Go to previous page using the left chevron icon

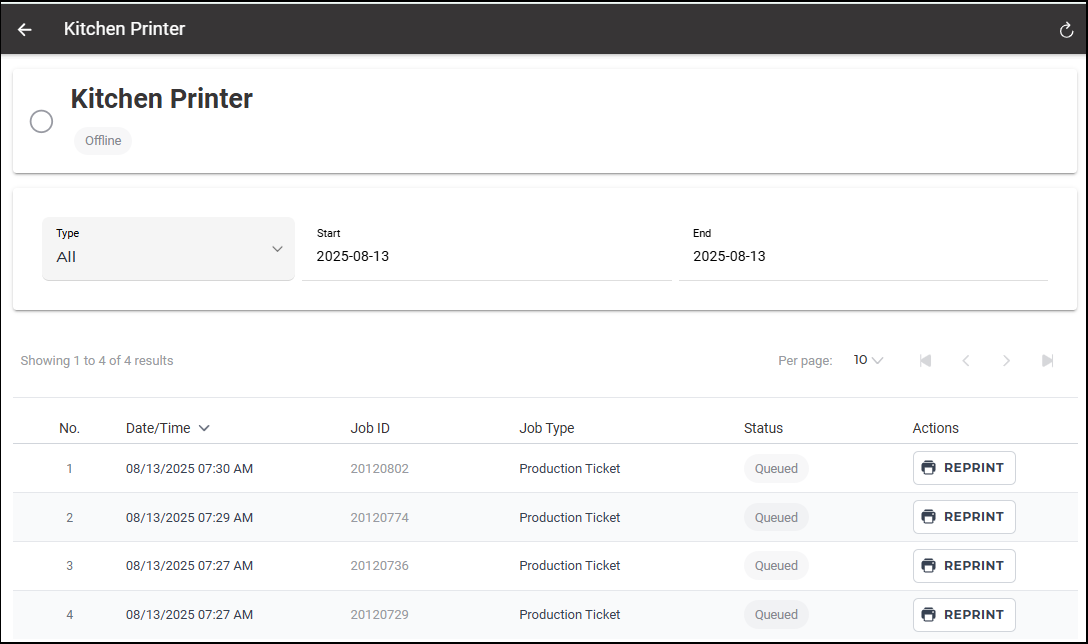click(x=966, y=360)
